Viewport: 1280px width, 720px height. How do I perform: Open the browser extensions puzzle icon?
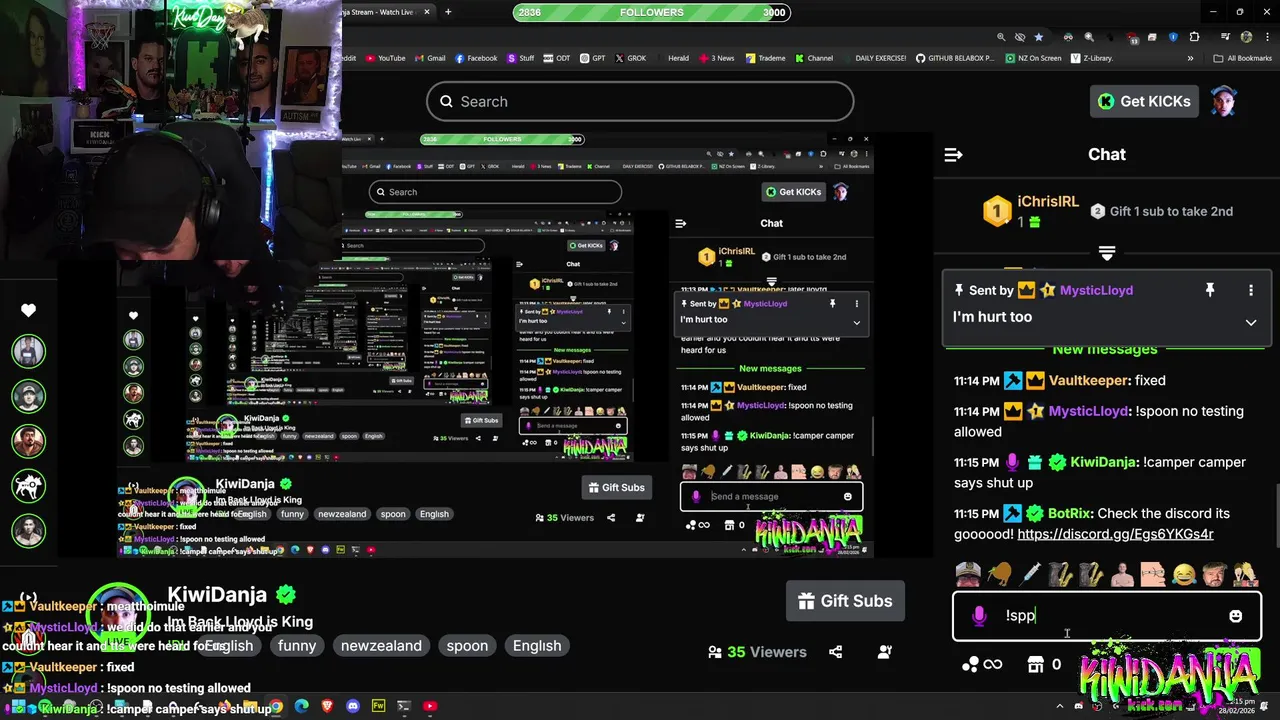click(x=1194, y=37)
